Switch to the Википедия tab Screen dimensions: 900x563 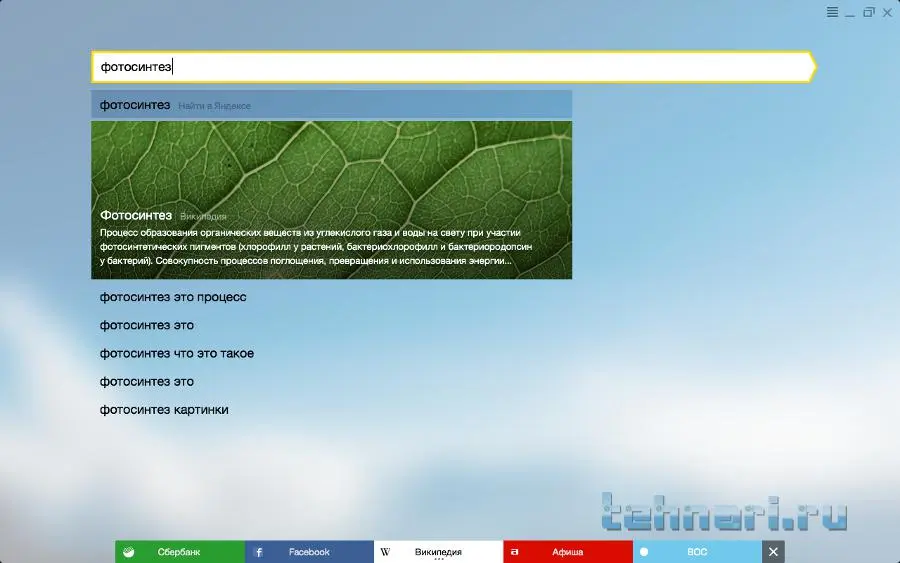pyautogui.click(x=439, y=552)
